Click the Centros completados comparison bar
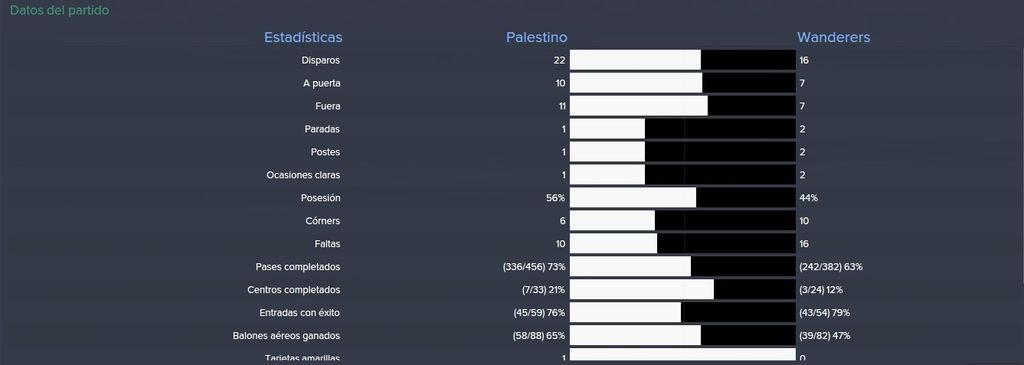This screenshot has width=1024, height=365. (x=682, y=290)
